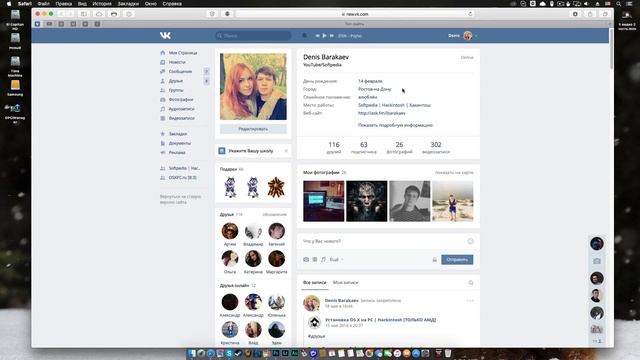Click the VK logo in header
This screenshot has height=360, width=640.
165,36
